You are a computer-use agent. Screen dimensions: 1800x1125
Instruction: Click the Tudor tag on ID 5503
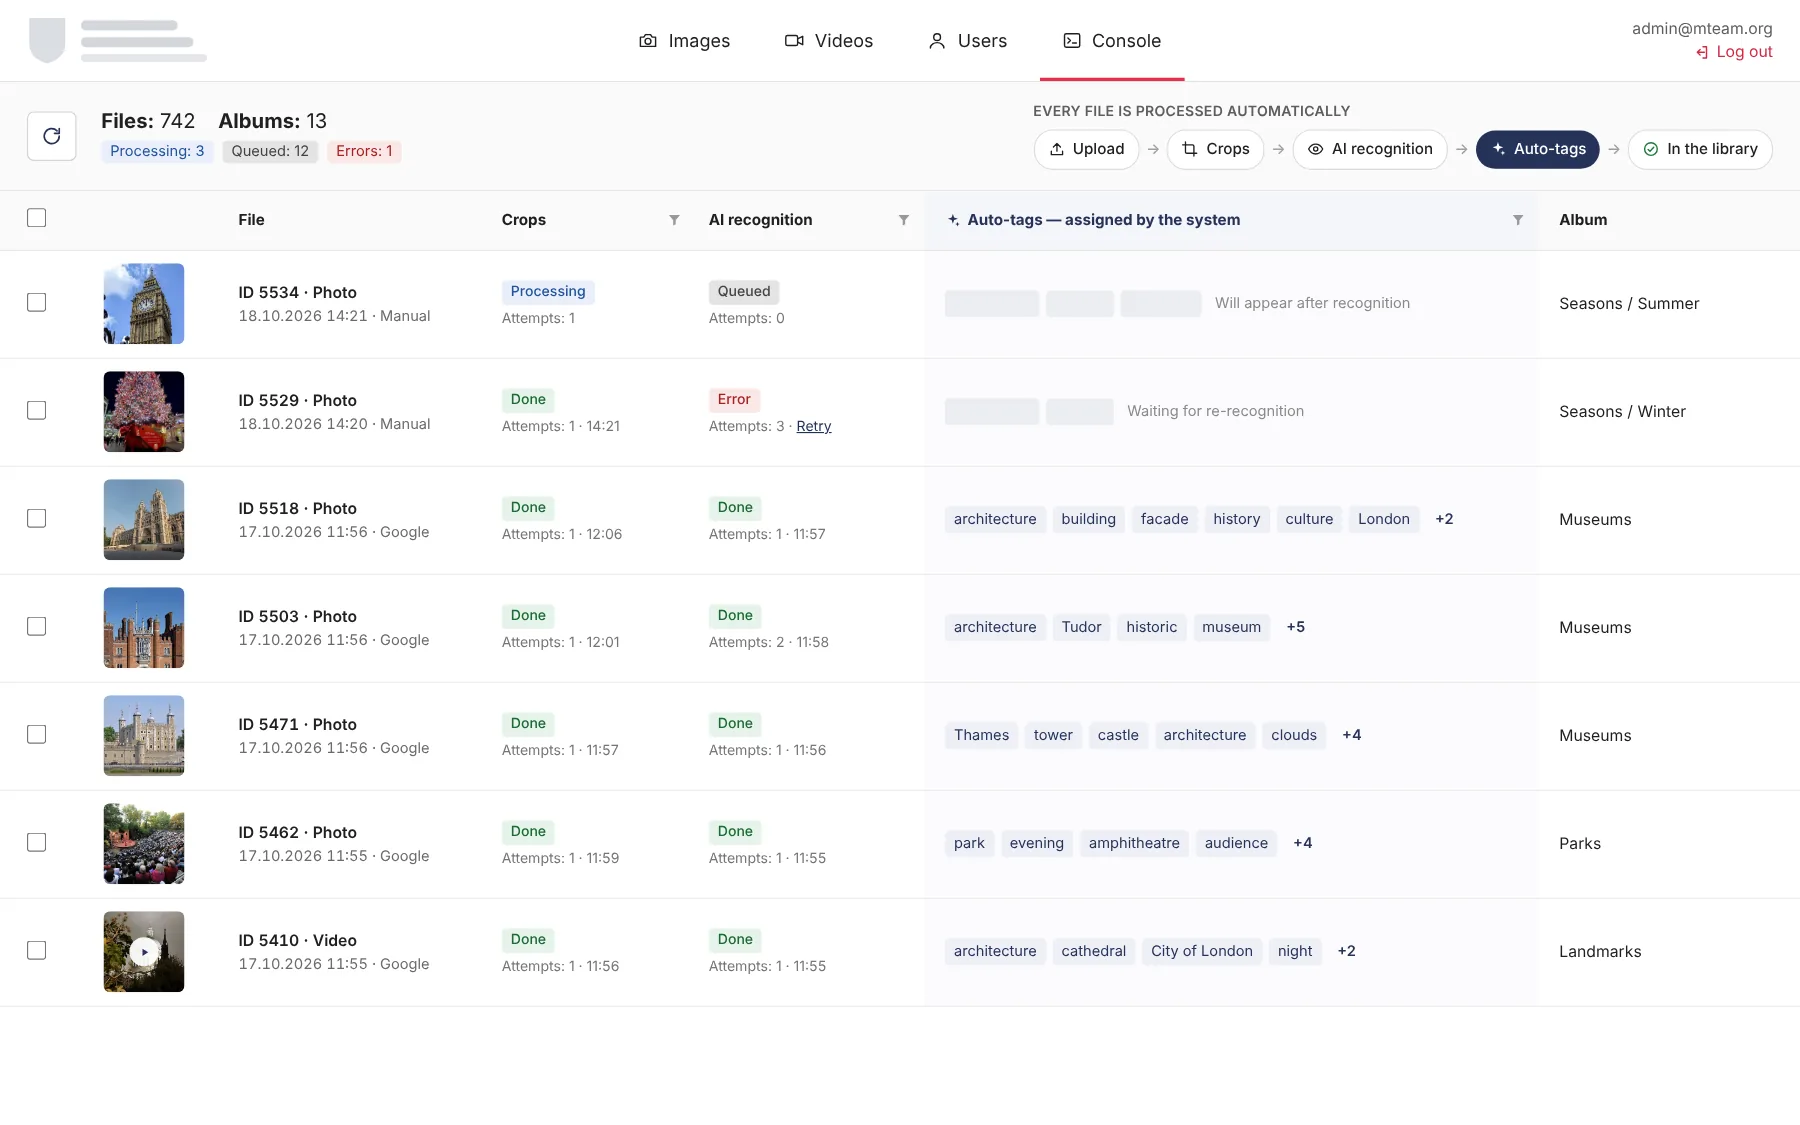[x=1081, y=627]
